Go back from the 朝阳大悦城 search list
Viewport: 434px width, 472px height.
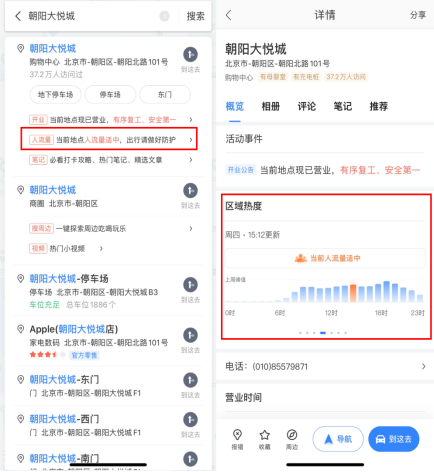coord(18,16)
